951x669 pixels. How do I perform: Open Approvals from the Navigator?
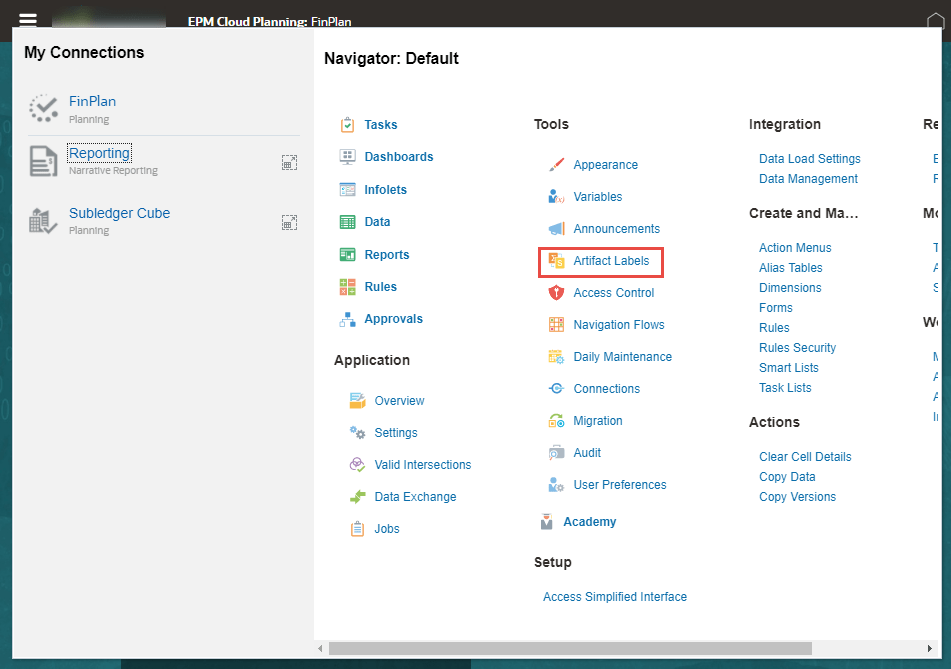point(393,319)
